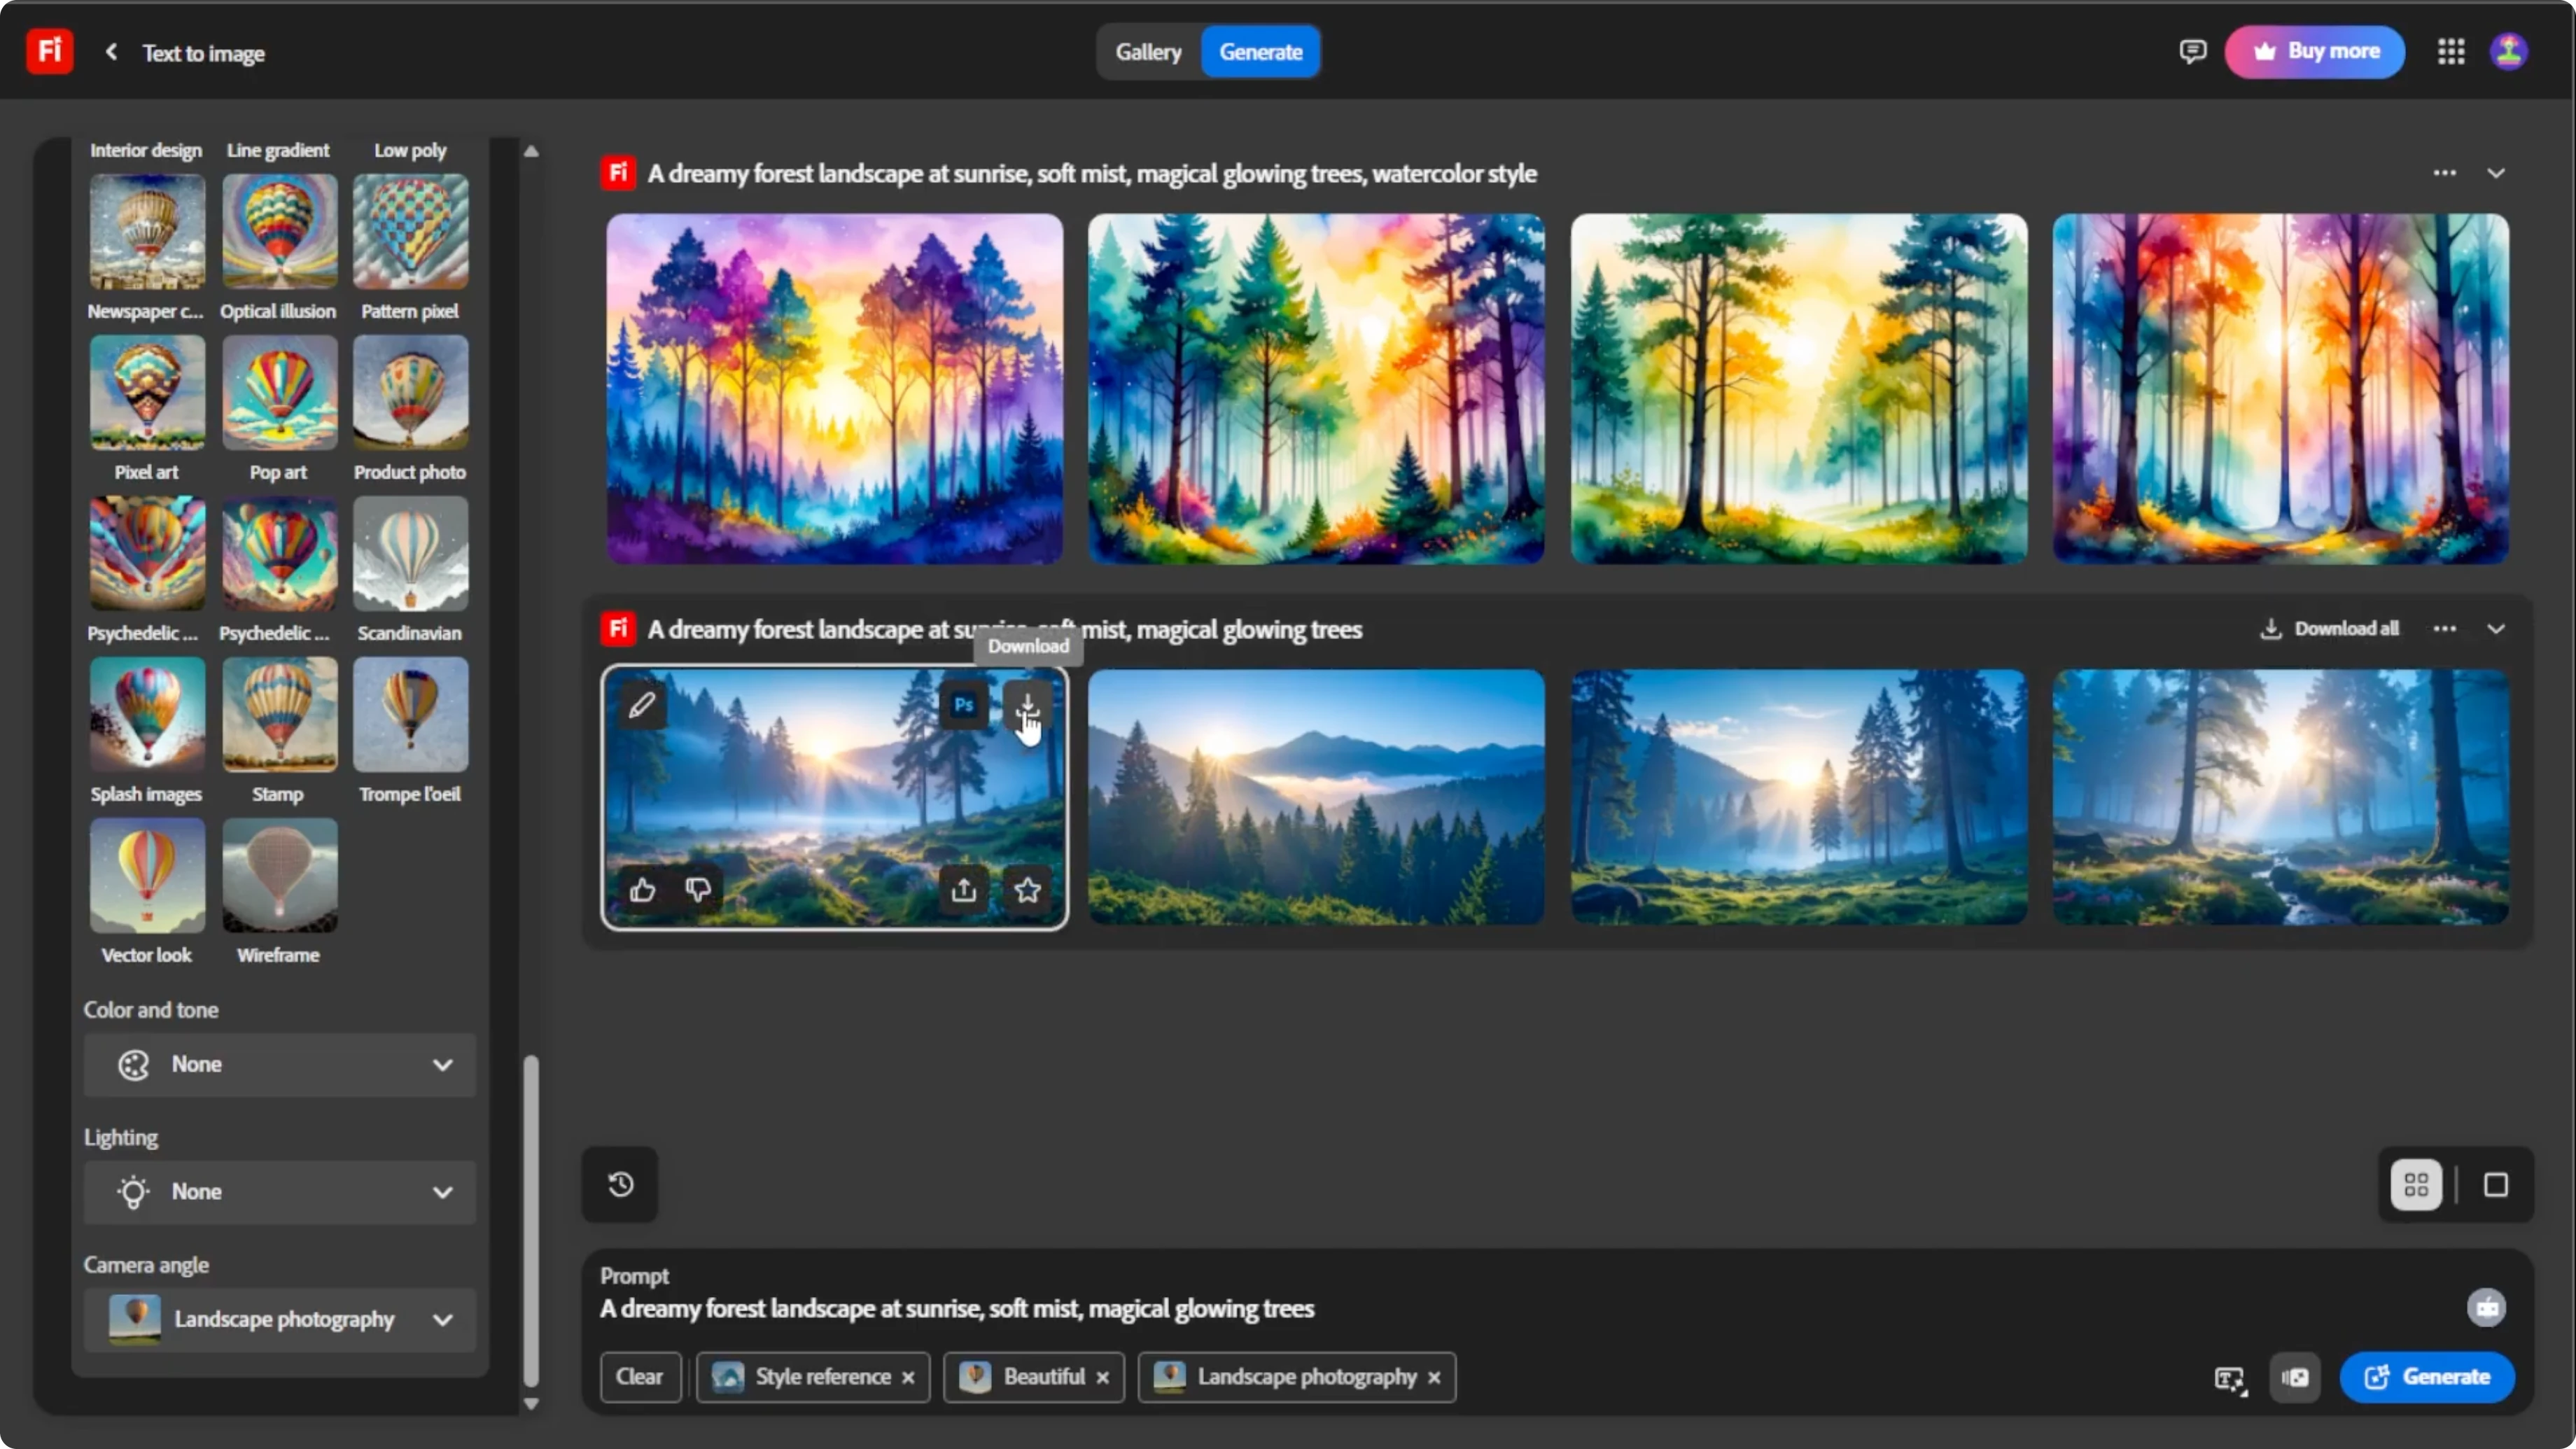Click the edit pencil on hovered image
This screenshot has height=1449, width=2576.
coord(642,705)
